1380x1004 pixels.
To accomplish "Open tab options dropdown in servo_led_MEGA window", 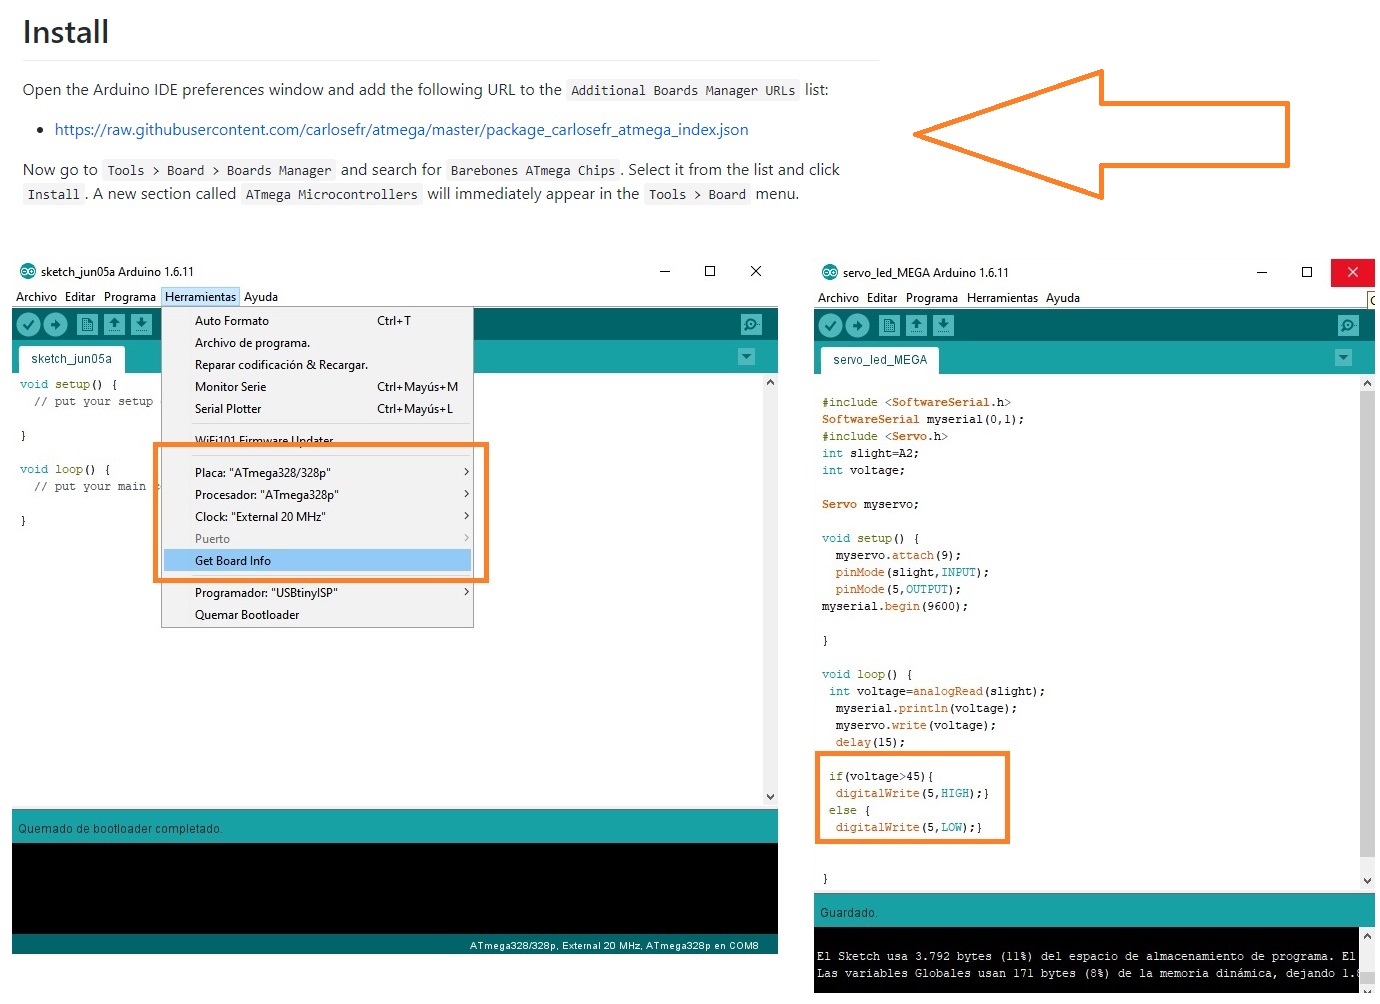I will click(x=1343, y=358).
